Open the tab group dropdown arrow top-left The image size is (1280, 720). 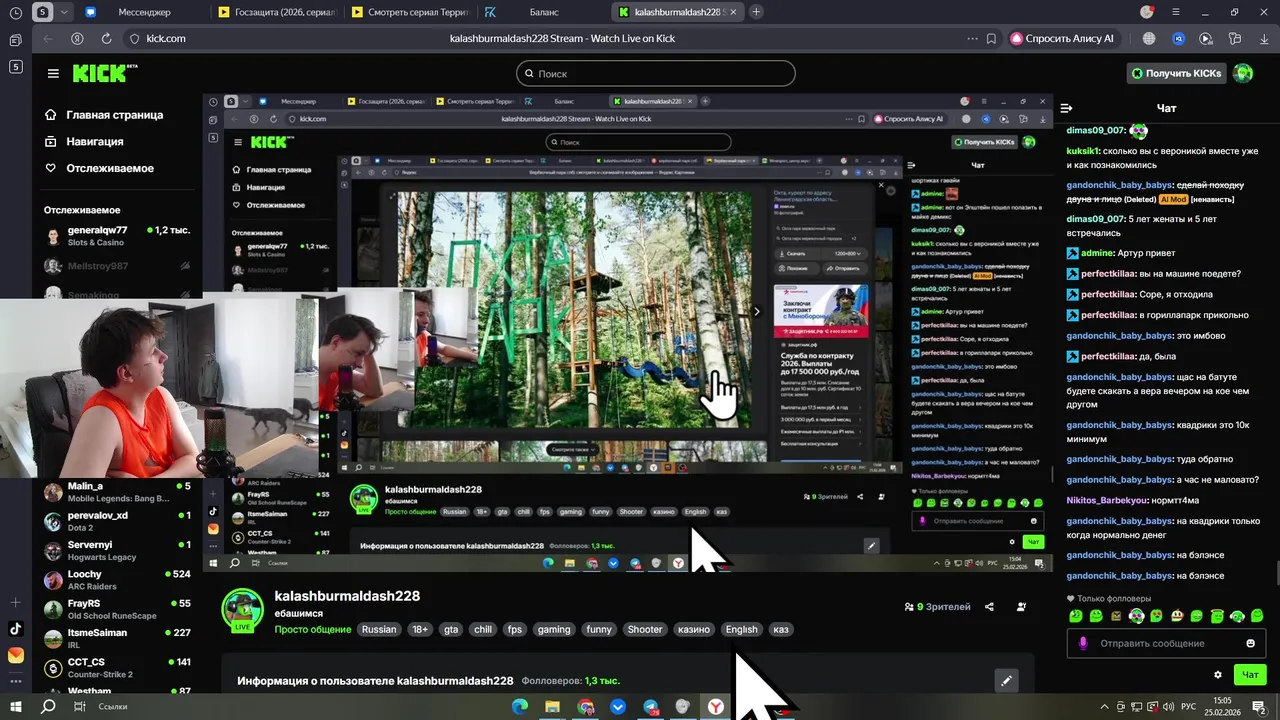(66, 12)
